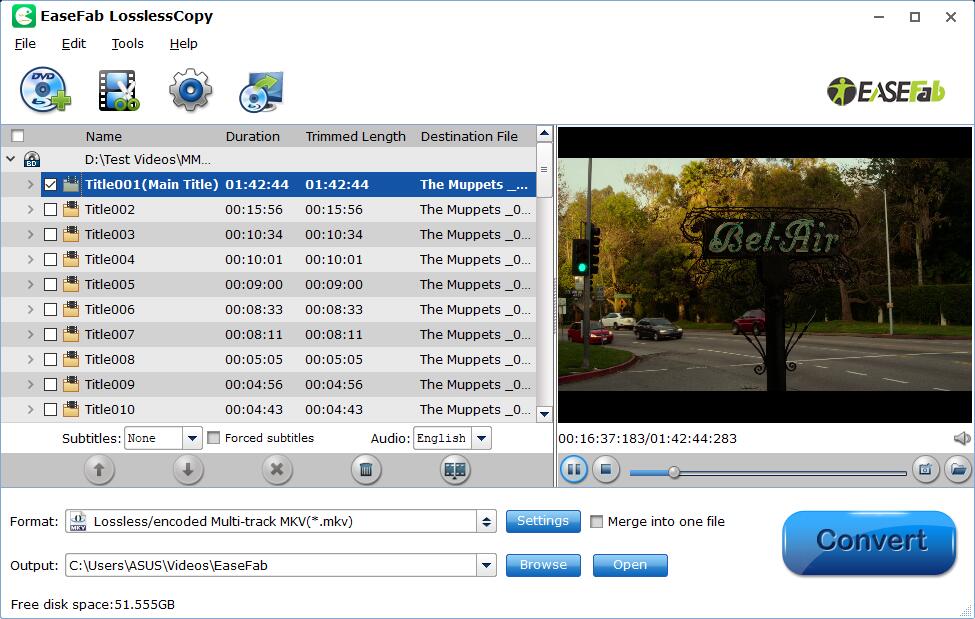Open the snapshot folder icon

coord(958,469)
